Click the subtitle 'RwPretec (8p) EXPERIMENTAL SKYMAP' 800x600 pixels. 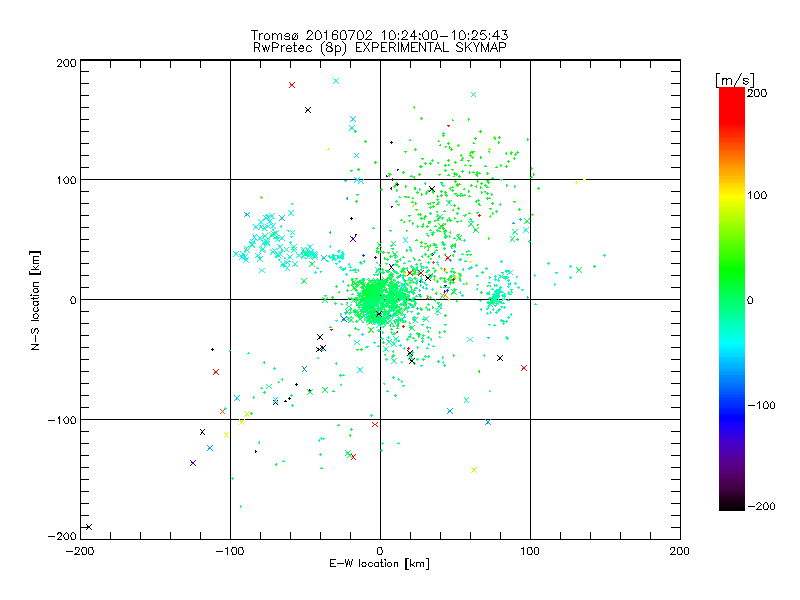tap(380, 48)
